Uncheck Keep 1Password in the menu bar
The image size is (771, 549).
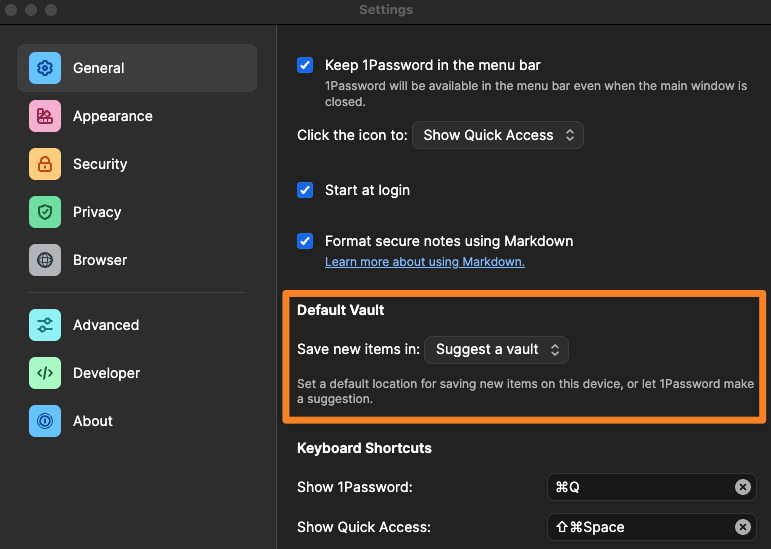(306, 65)
